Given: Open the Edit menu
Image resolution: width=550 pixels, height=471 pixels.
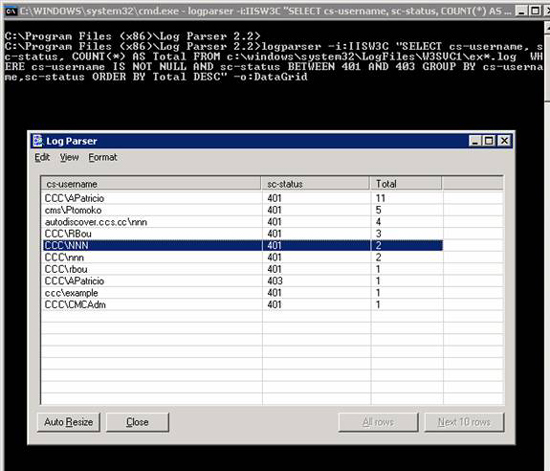Looking at the screenshot, I should (42, 157).
